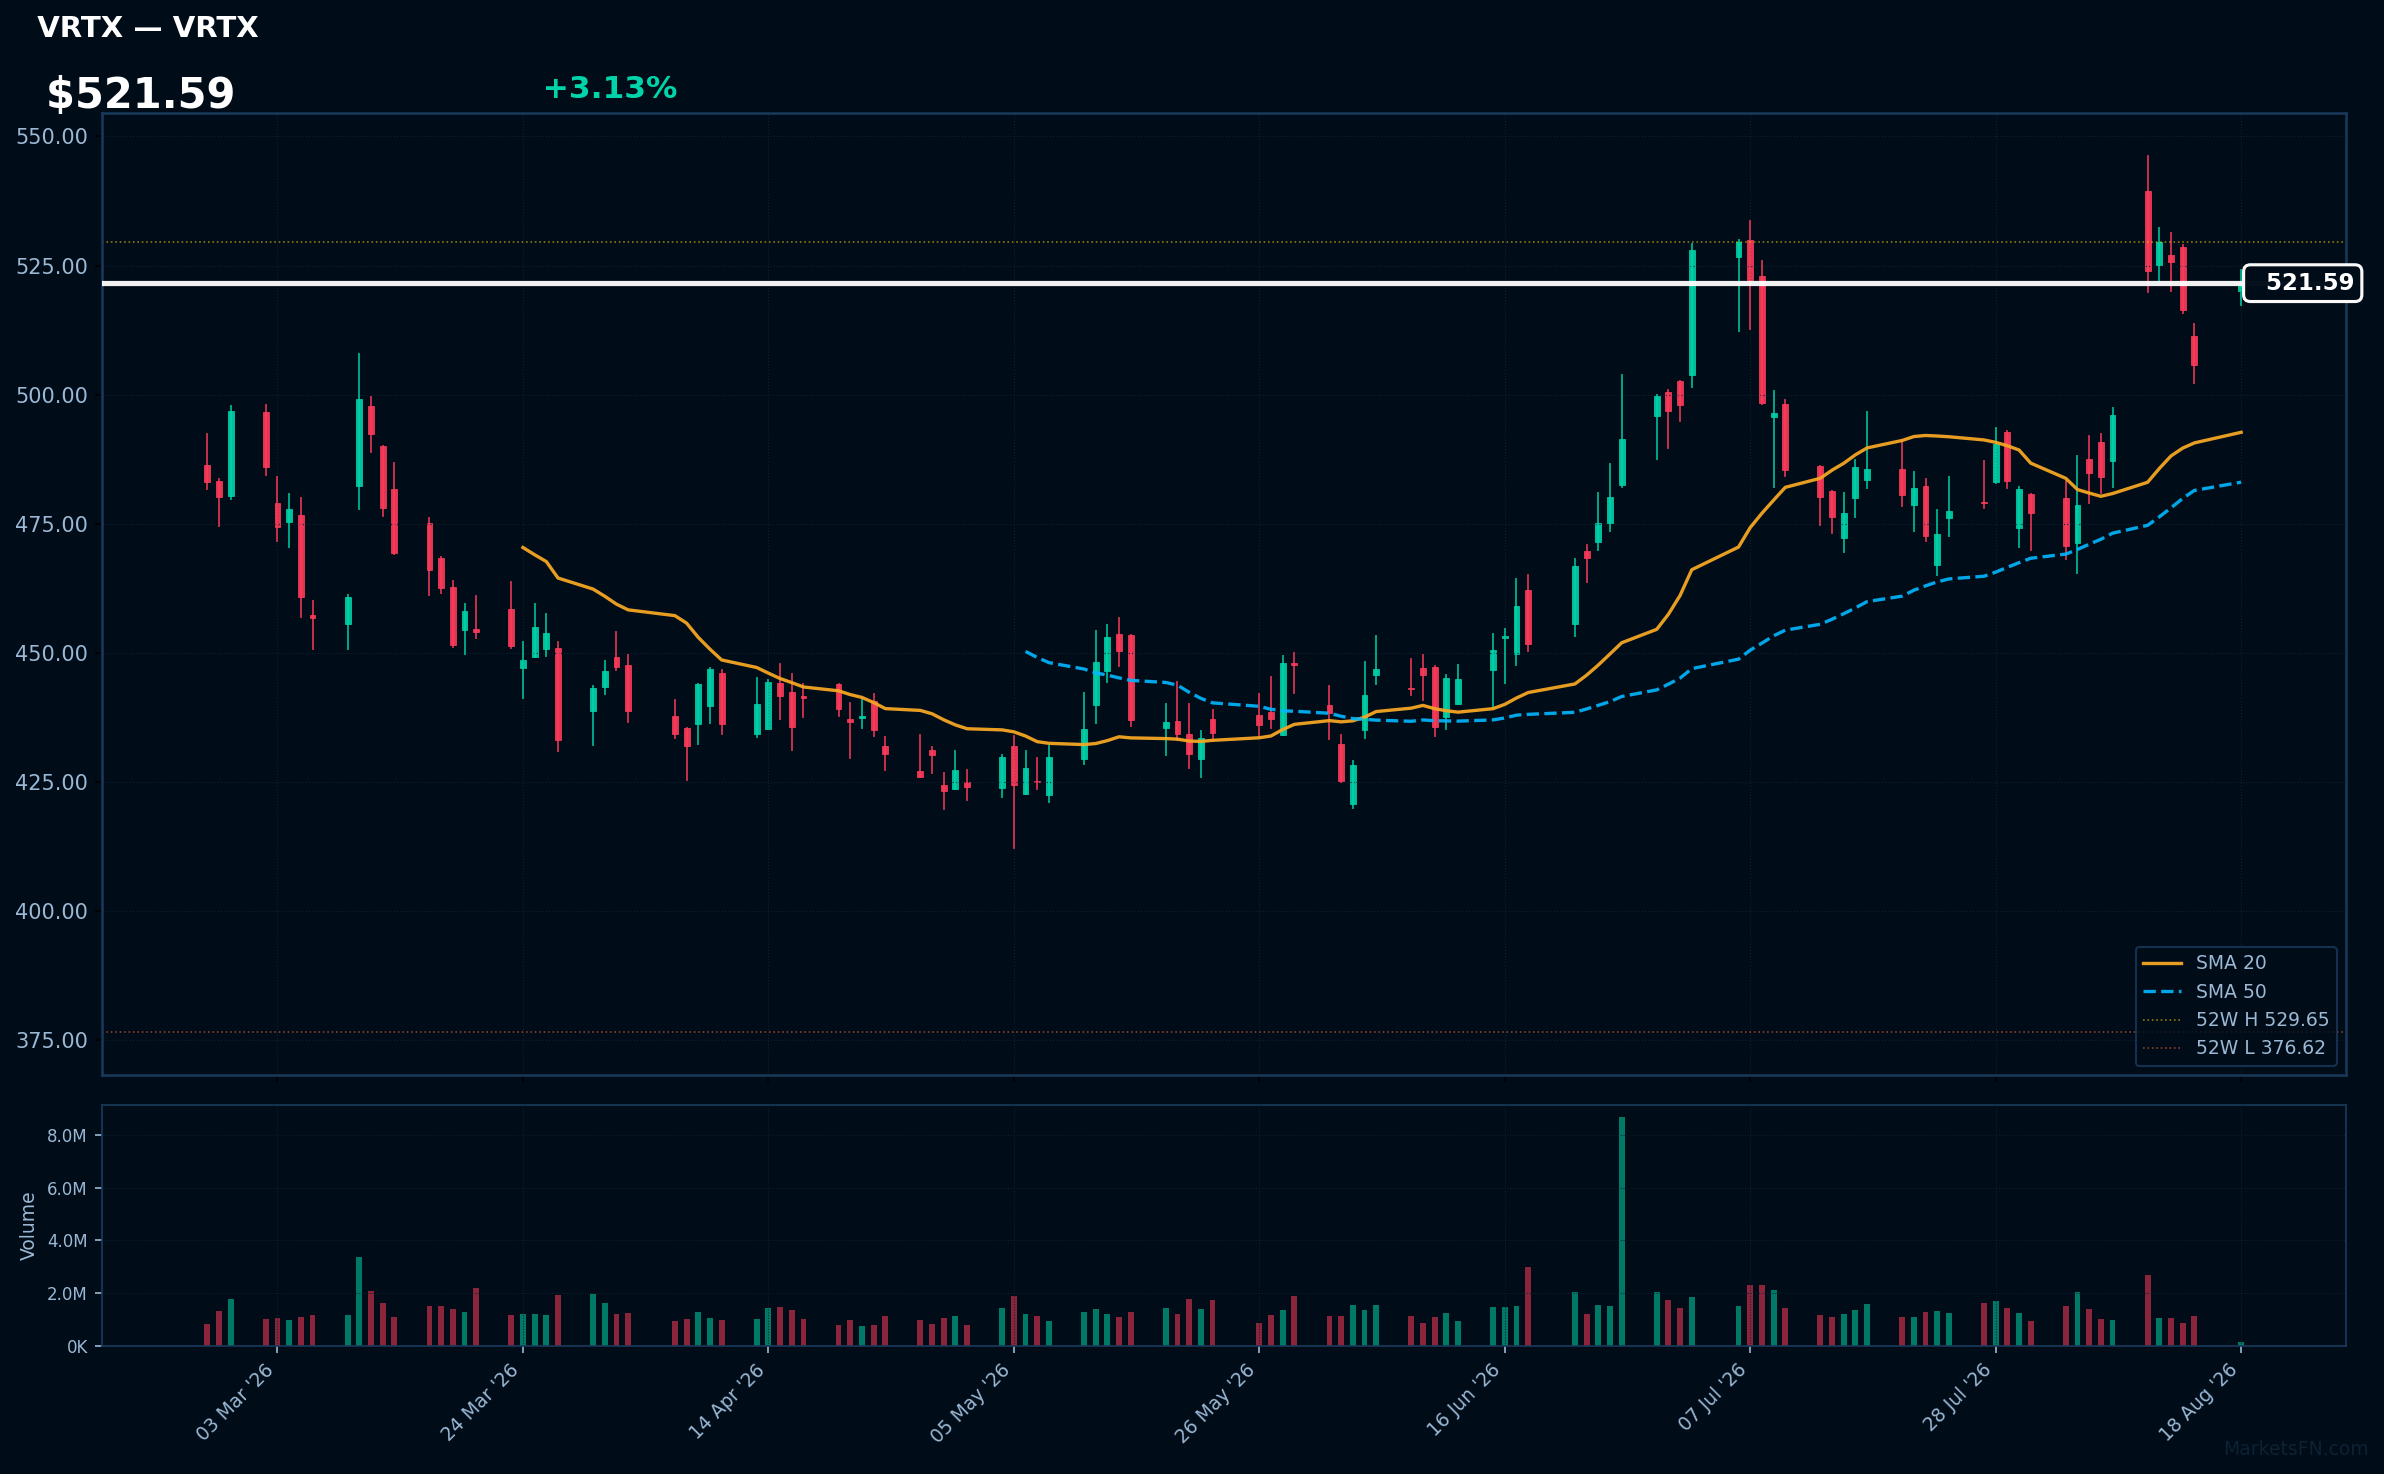The height and width of the screenshot is (1474, 2384).
Task: Click the 500.00 price axis label
Action: [52, 396]
